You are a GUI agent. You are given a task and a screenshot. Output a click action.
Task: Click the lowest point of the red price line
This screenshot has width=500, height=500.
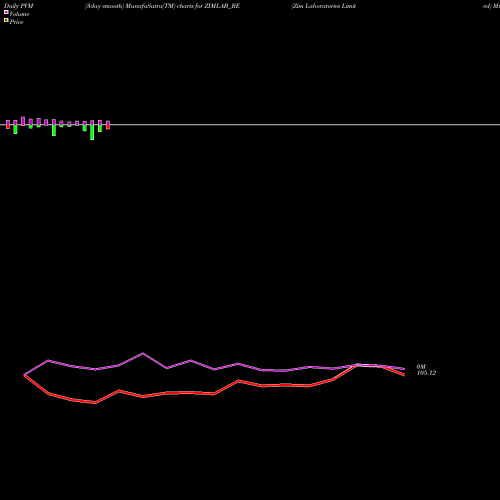[x=96, y=403]
